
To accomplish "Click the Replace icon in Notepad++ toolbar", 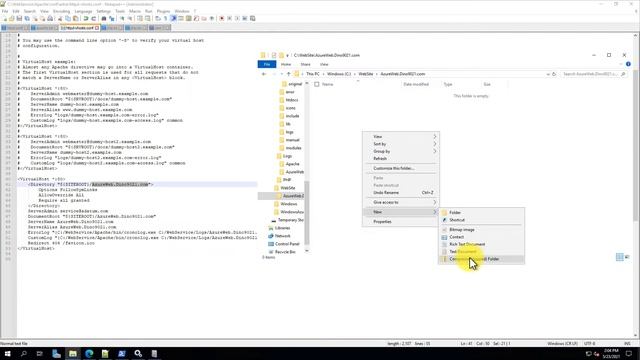I will point(111,18).
